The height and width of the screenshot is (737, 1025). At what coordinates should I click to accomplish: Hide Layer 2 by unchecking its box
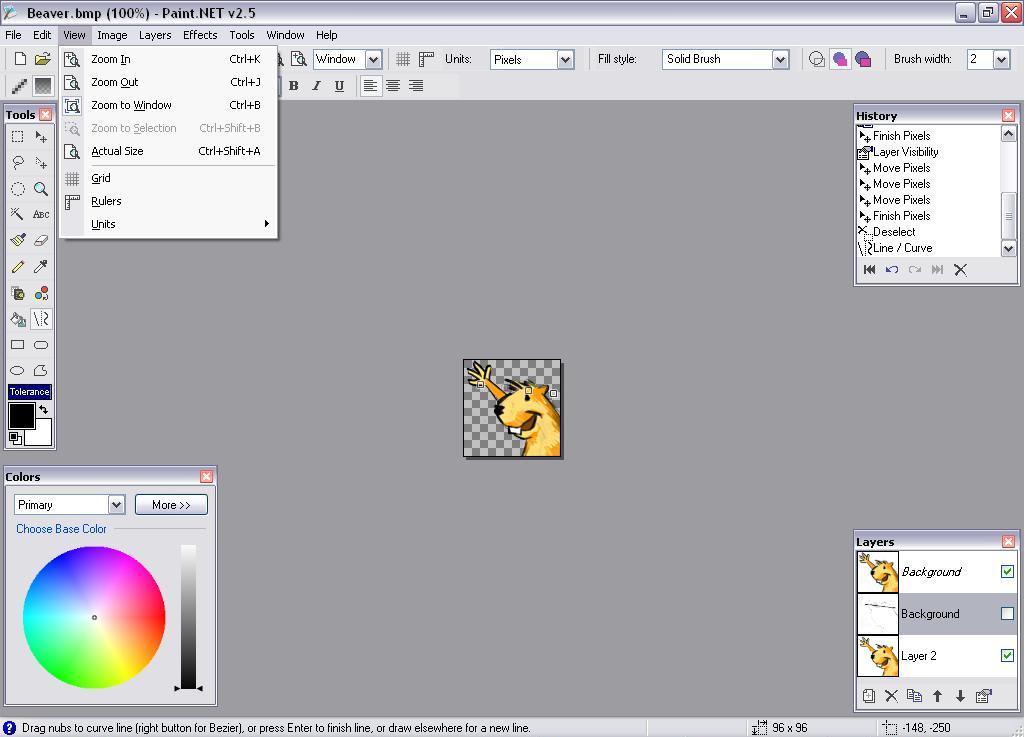click(1007, 656)
